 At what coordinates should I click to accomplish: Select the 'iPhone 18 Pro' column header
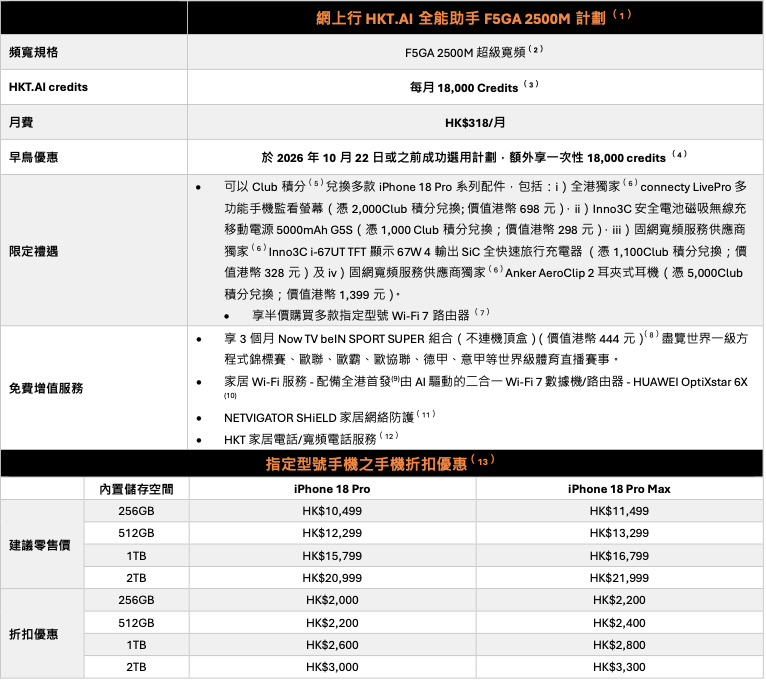pyautogui.click(x=332, y=489)
